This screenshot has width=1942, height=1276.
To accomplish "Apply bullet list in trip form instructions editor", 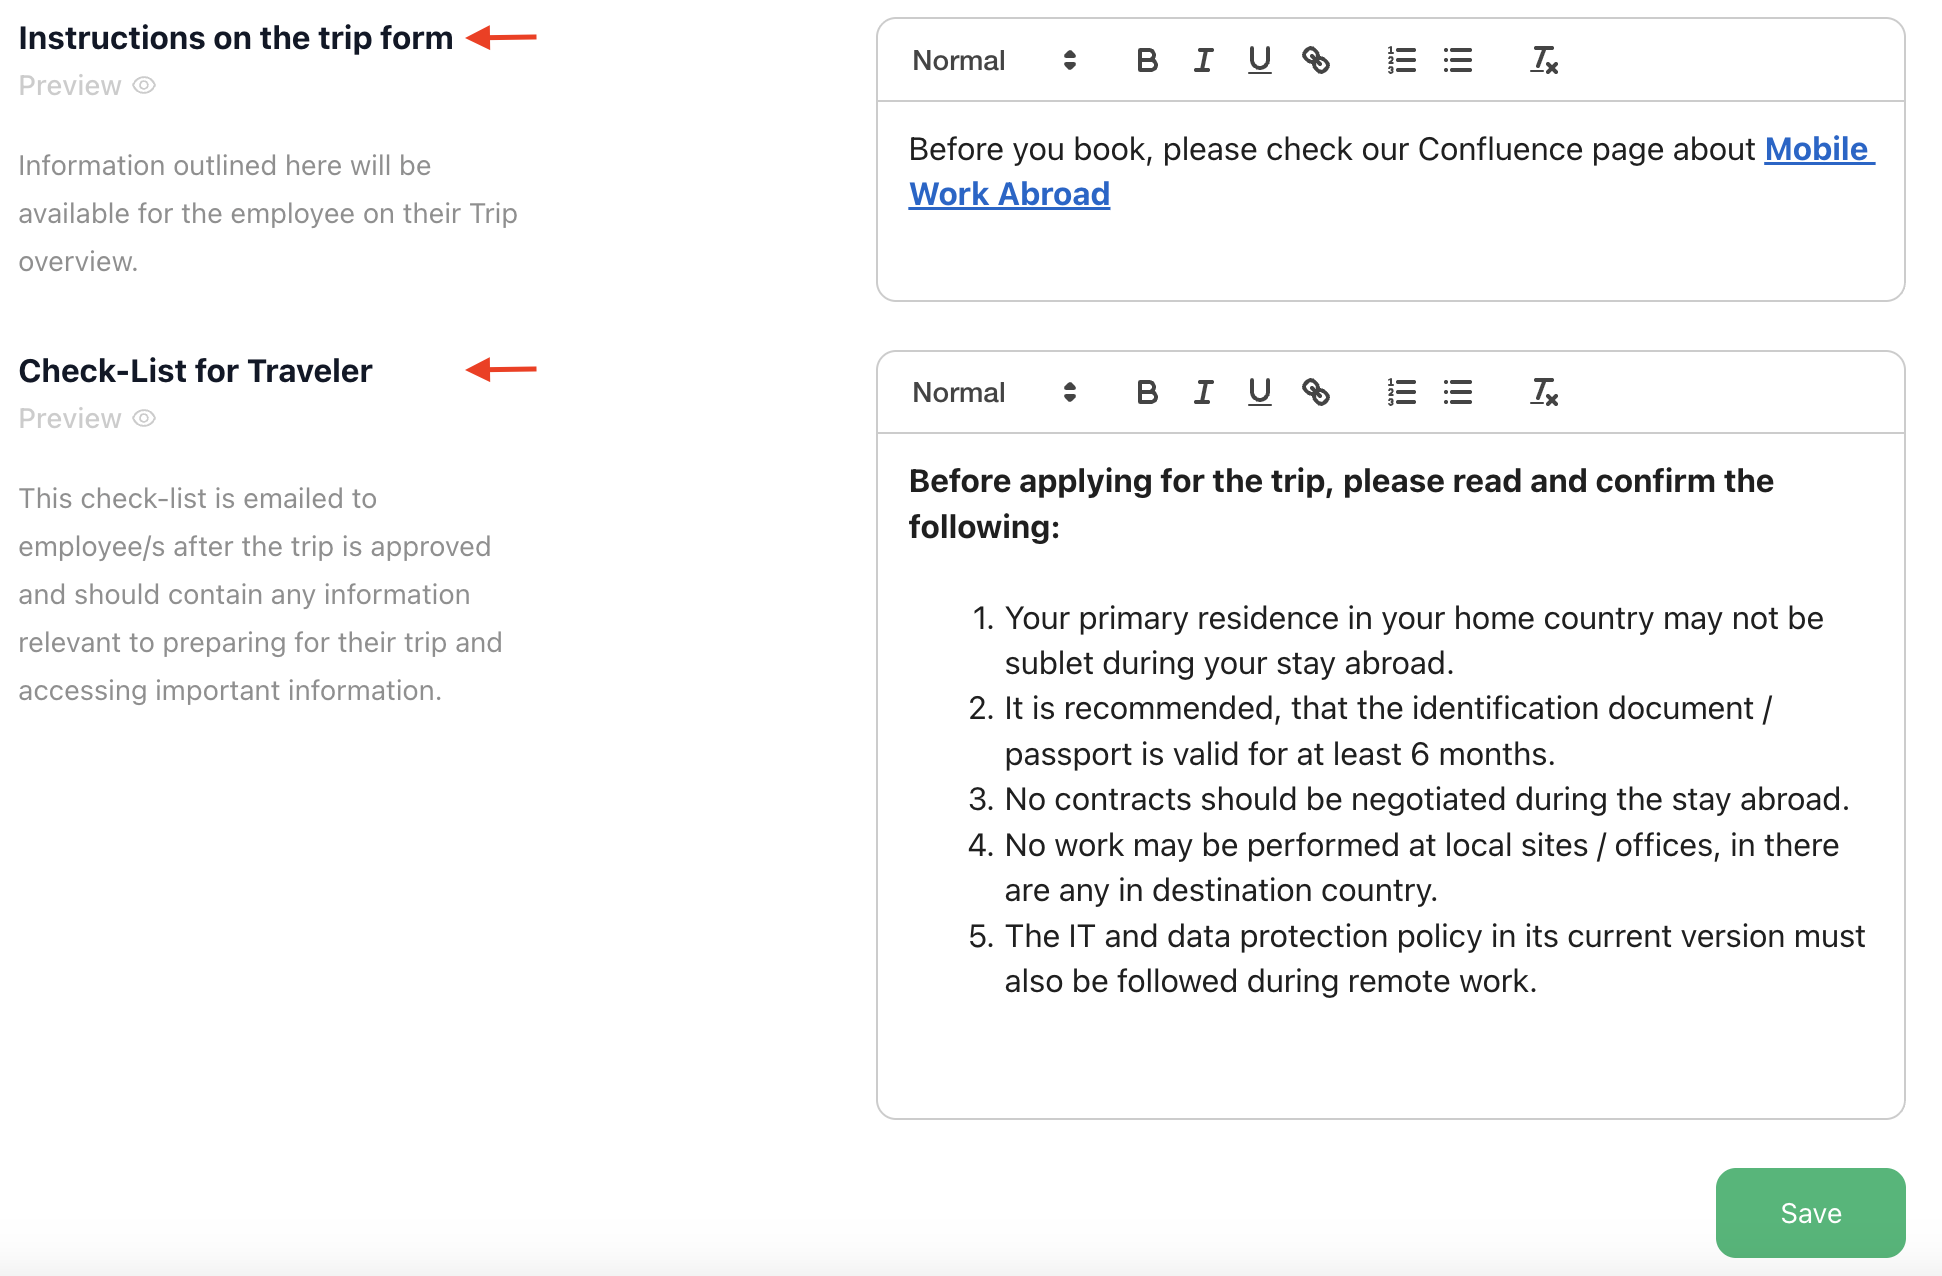I will point(1457,61).
